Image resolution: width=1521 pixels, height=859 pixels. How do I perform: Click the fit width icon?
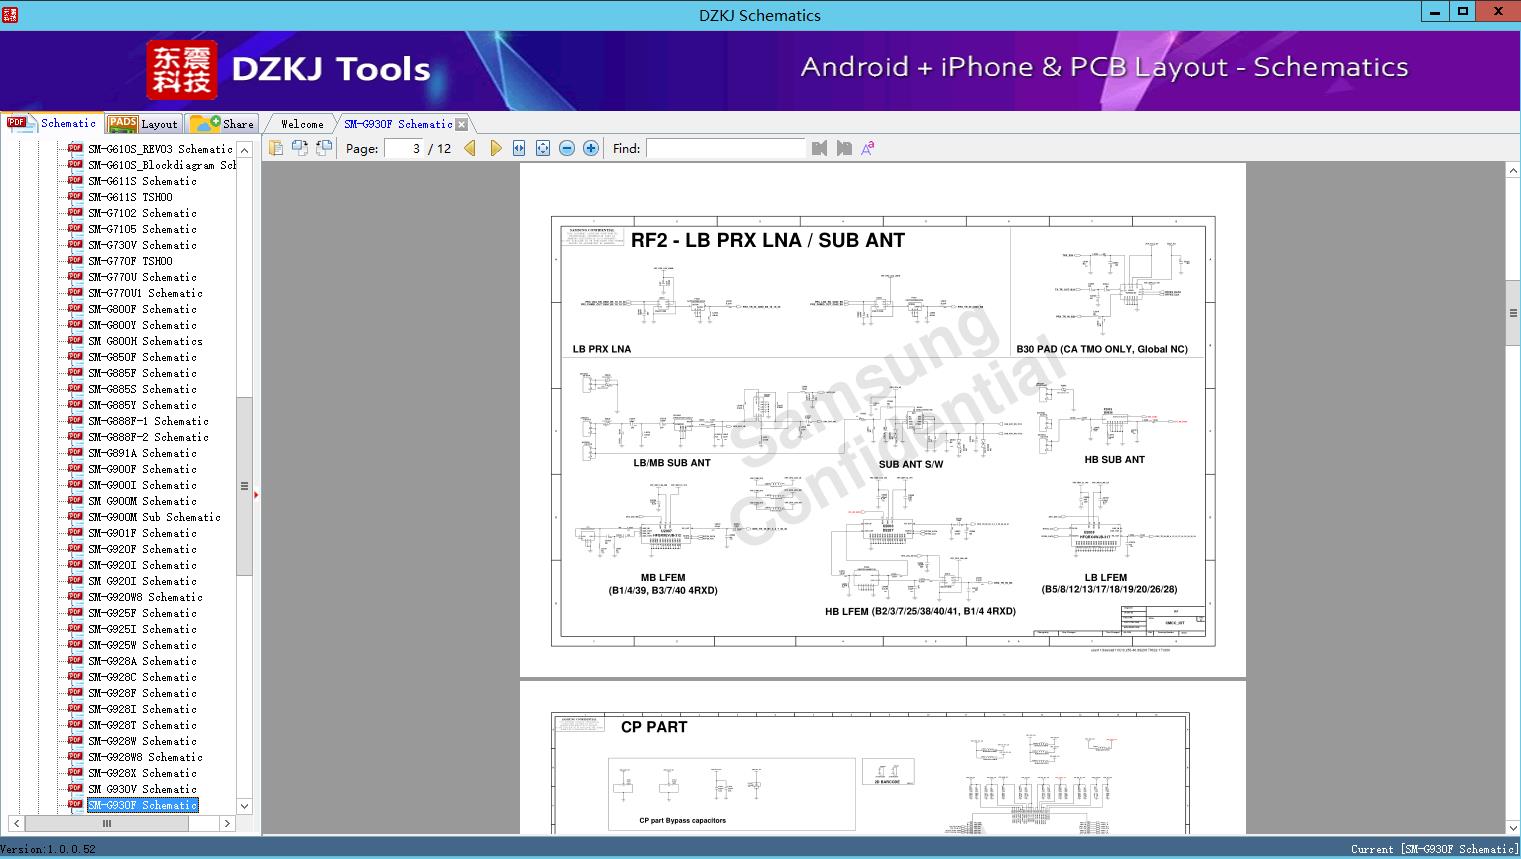pos(519,148)
